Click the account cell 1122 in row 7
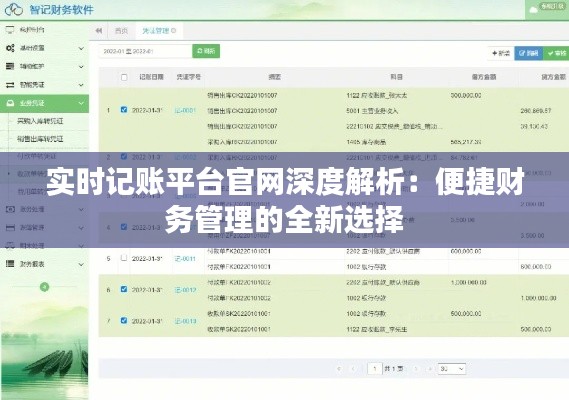 pyautogui.click(x=377, y=329)
